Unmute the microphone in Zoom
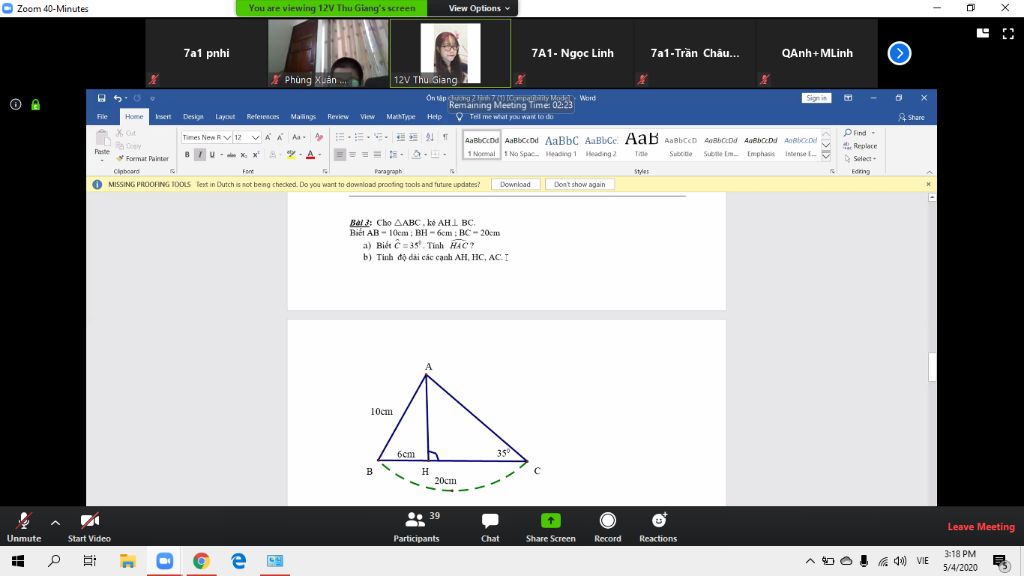This screenshot has width=1024, height=576. (x=24, y=527)
